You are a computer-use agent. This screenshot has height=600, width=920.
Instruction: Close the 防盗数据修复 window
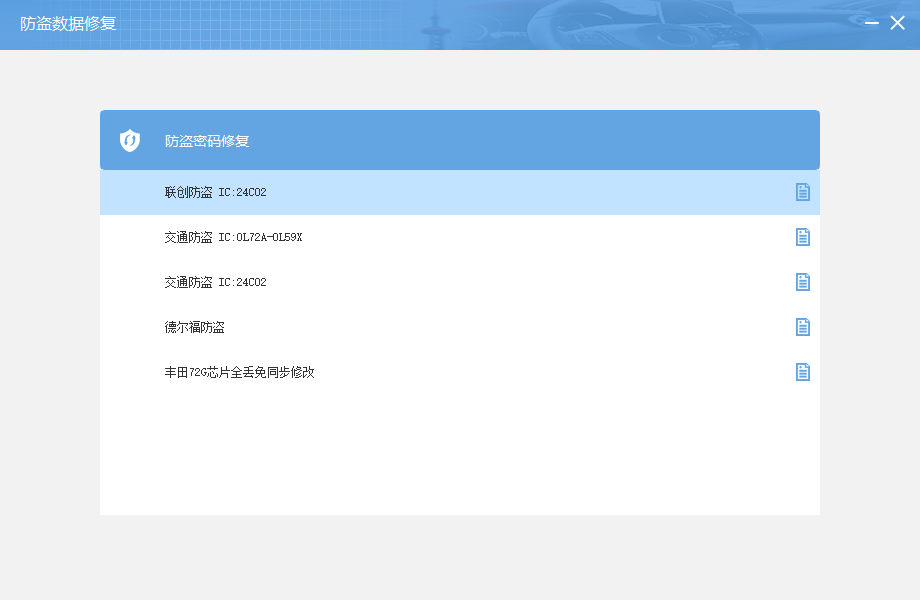897,23
